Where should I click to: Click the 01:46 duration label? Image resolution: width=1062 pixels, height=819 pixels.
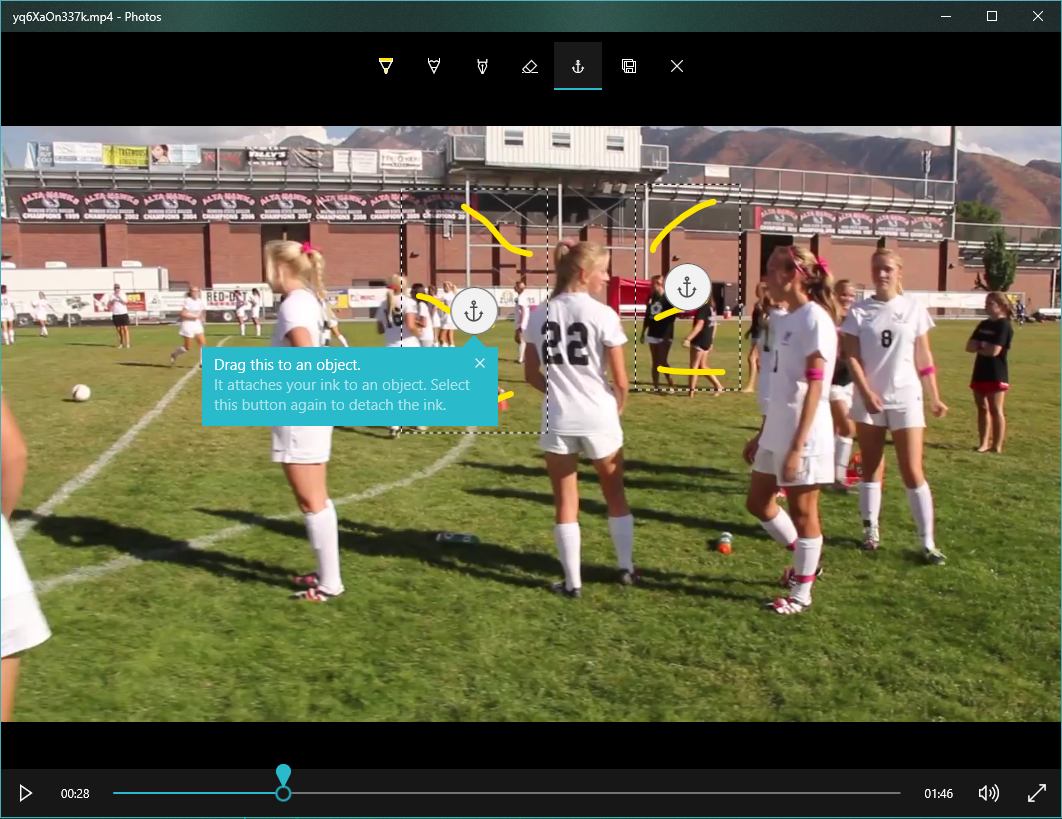[x=938, y=794]
